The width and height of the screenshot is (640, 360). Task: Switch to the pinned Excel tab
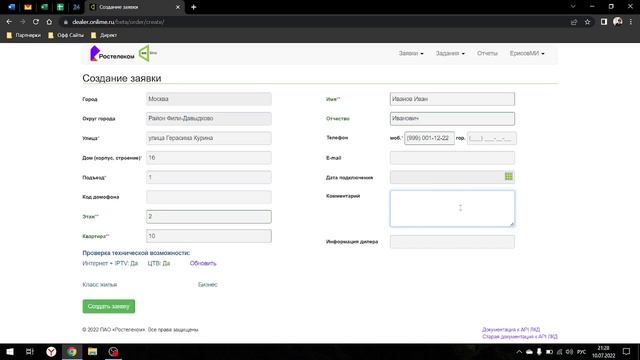(44, 7)
